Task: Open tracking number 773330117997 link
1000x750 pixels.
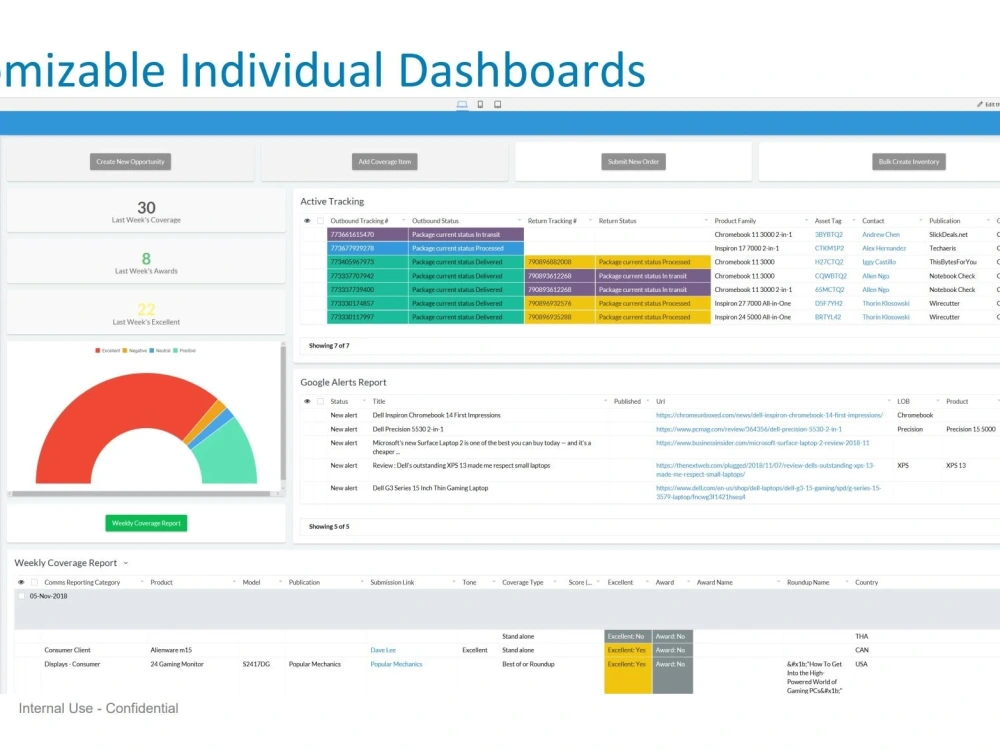Action: coord(352,317)
